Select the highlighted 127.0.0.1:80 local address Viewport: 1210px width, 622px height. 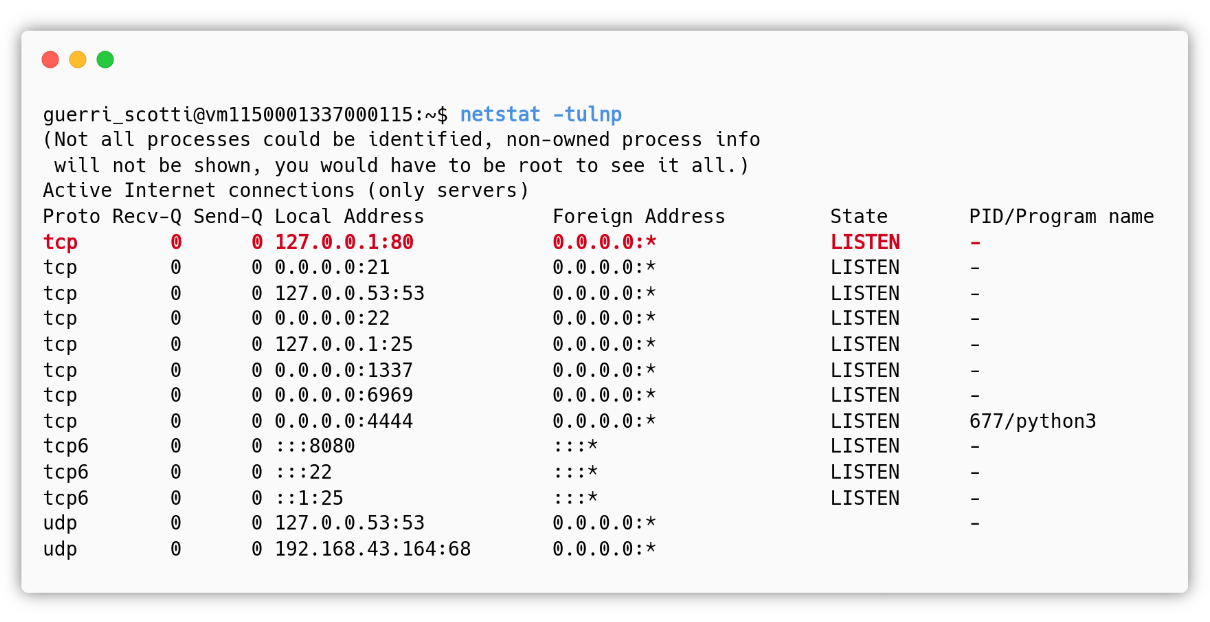(x=344, y=242)
